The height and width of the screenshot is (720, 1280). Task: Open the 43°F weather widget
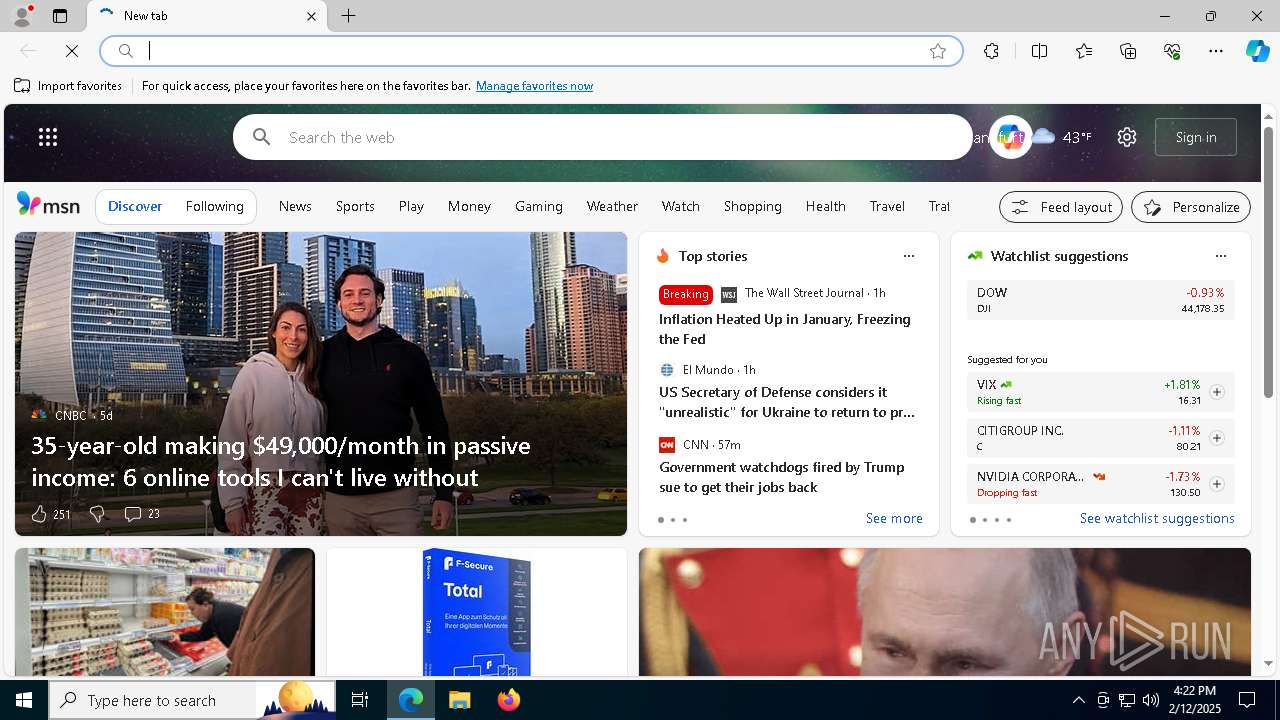tap(1063, 137)
